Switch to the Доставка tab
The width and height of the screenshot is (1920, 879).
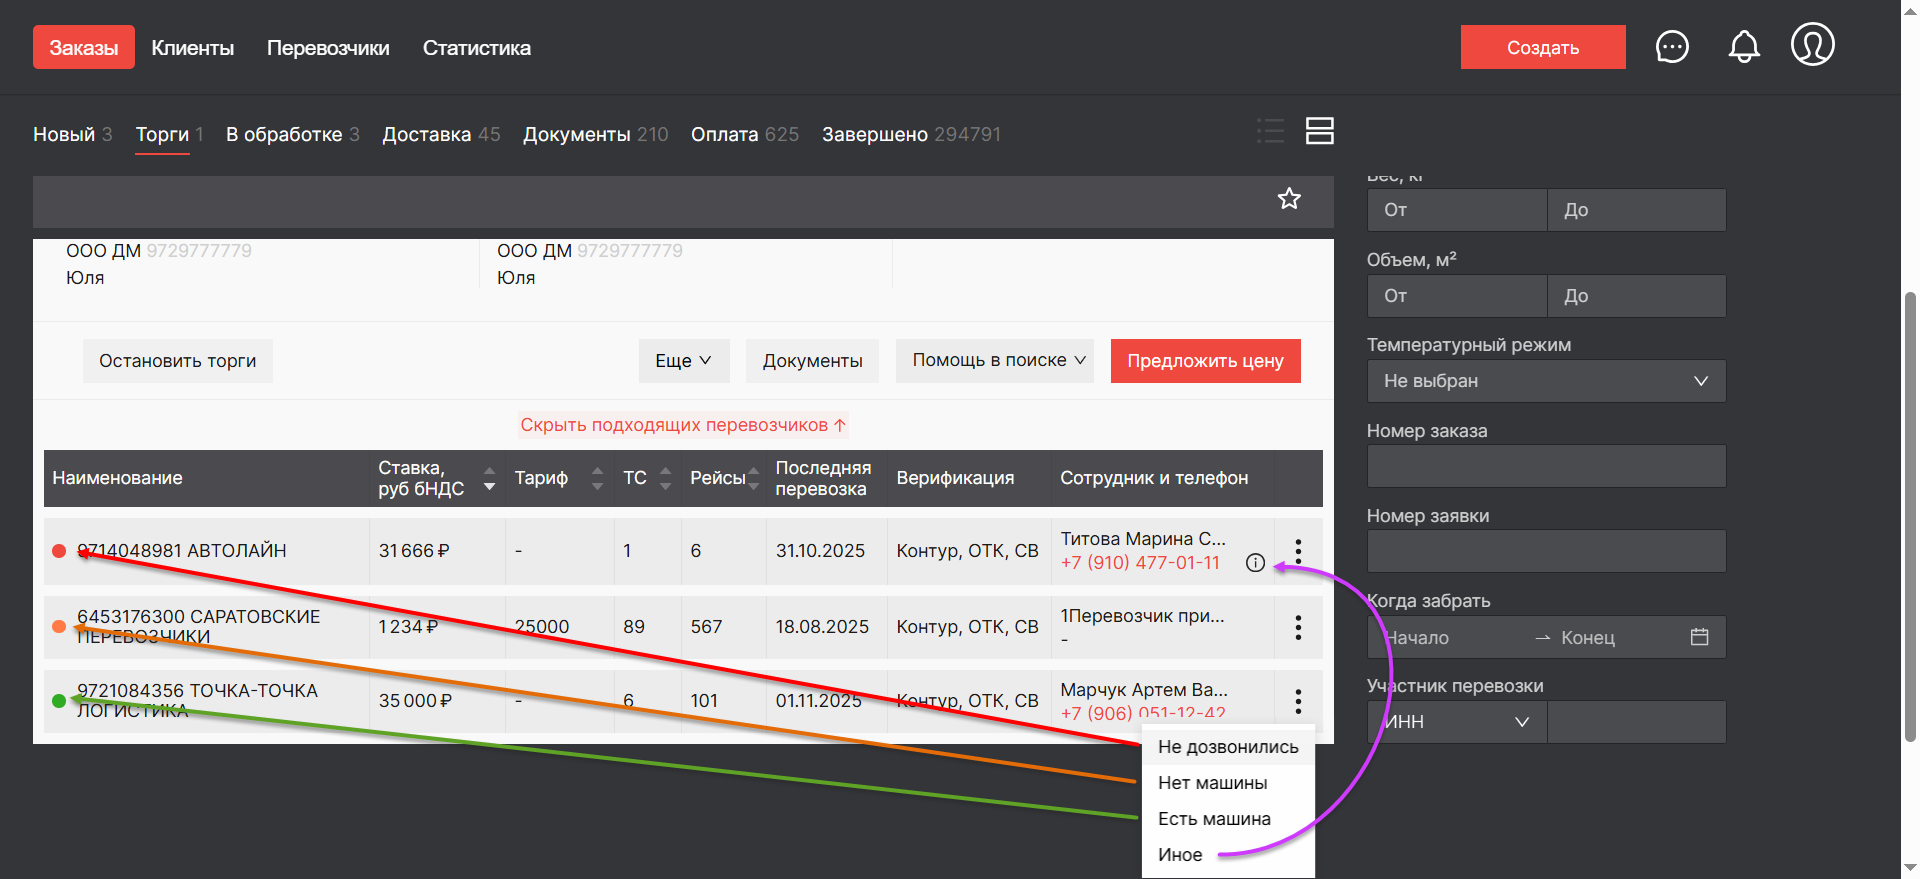(x=427, y=135)
